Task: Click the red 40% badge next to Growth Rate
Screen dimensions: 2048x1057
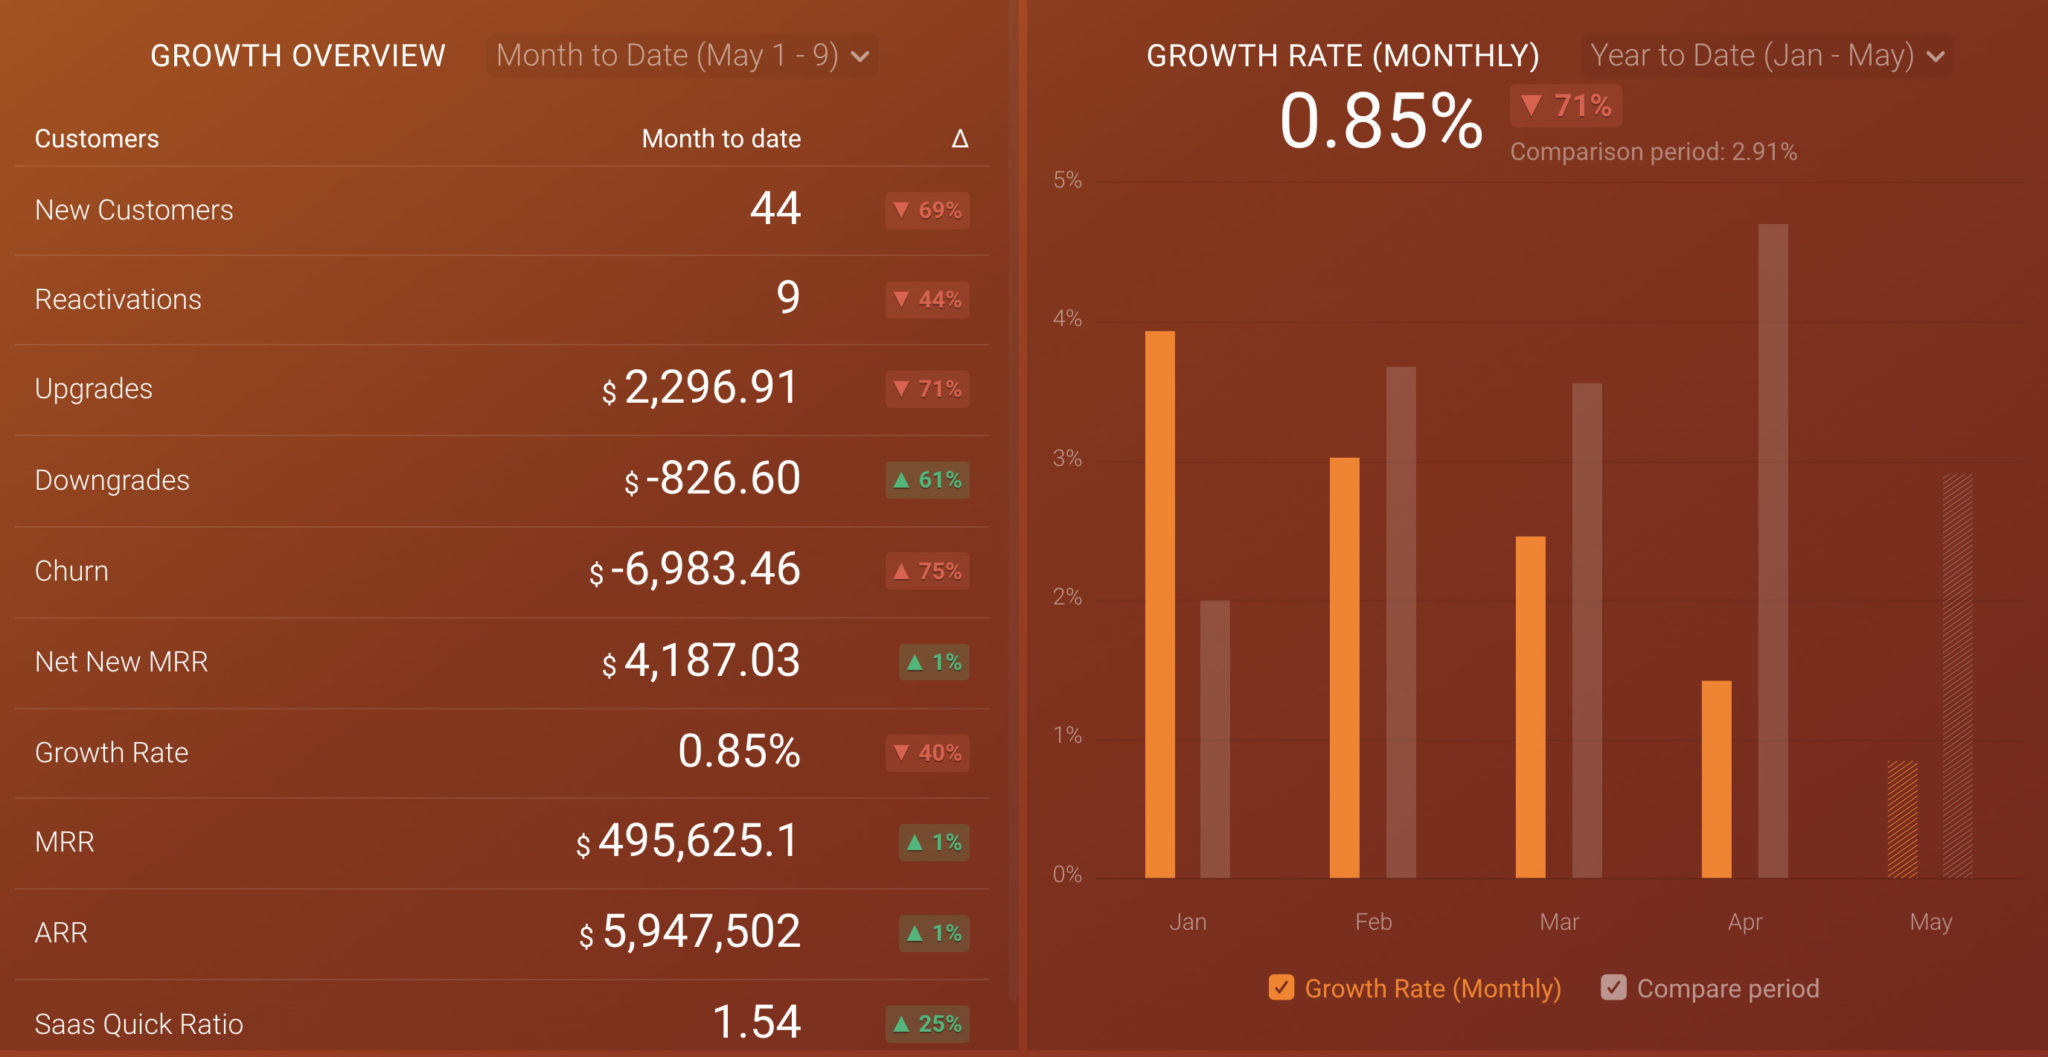Action: 926,753
